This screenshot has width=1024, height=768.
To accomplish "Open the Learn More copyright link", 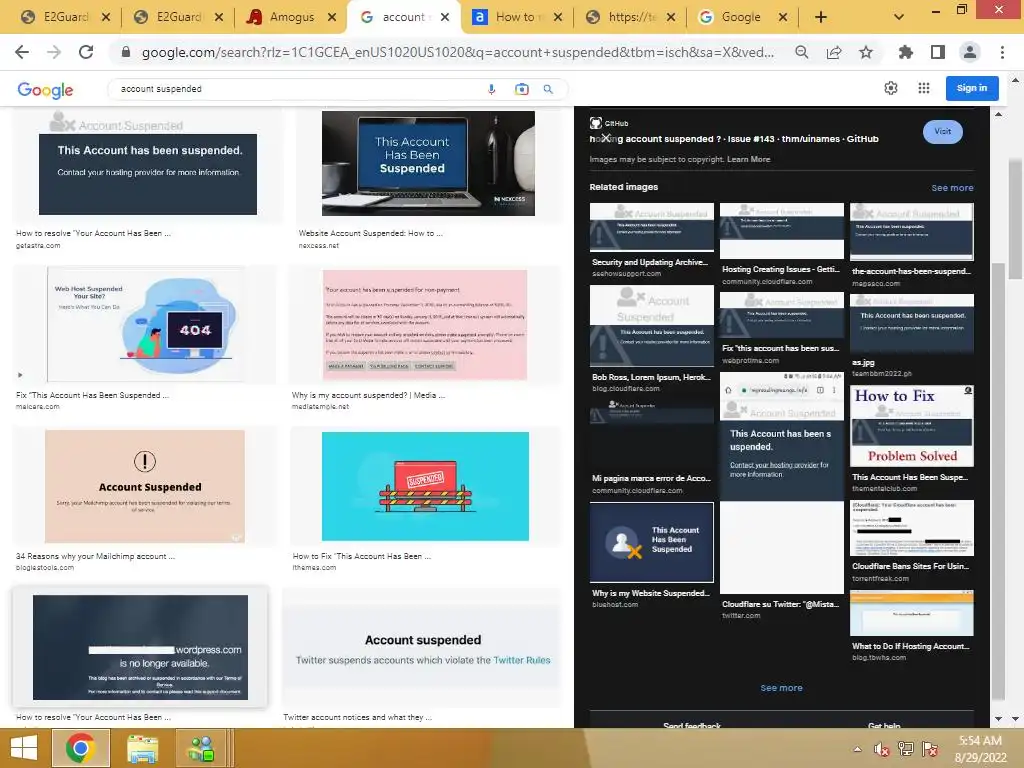I will [x=748, y=159].
